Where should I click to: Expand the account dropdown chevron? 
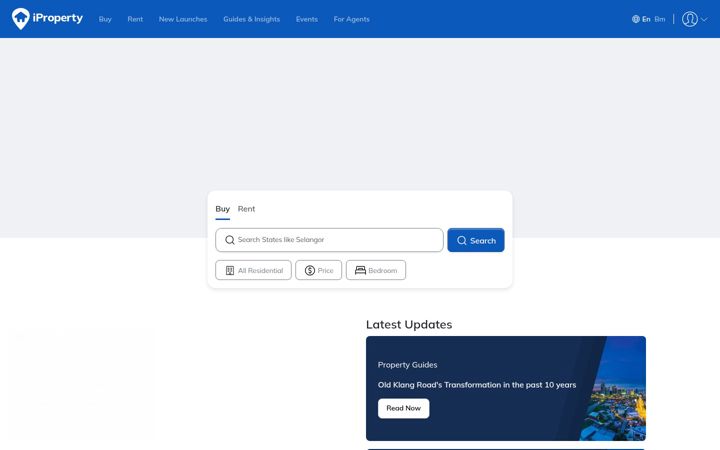pos(704,20)
